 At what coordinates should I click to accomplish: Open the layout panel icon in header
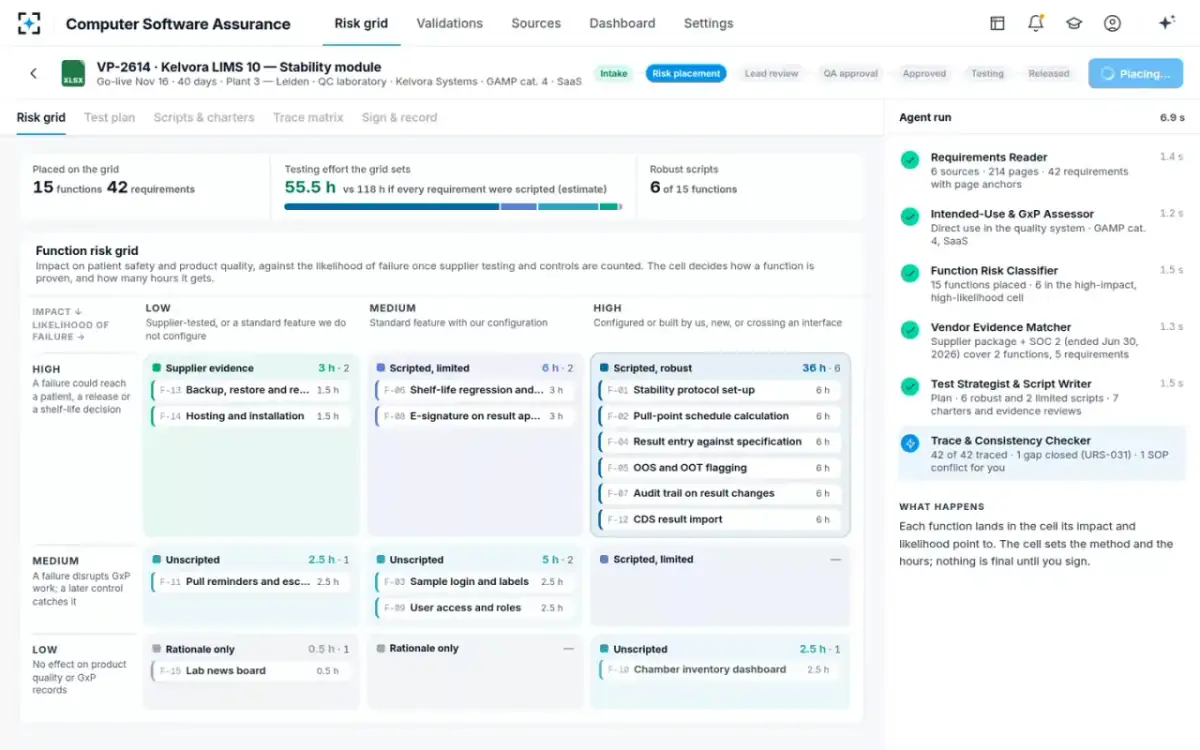pos(997,23)
